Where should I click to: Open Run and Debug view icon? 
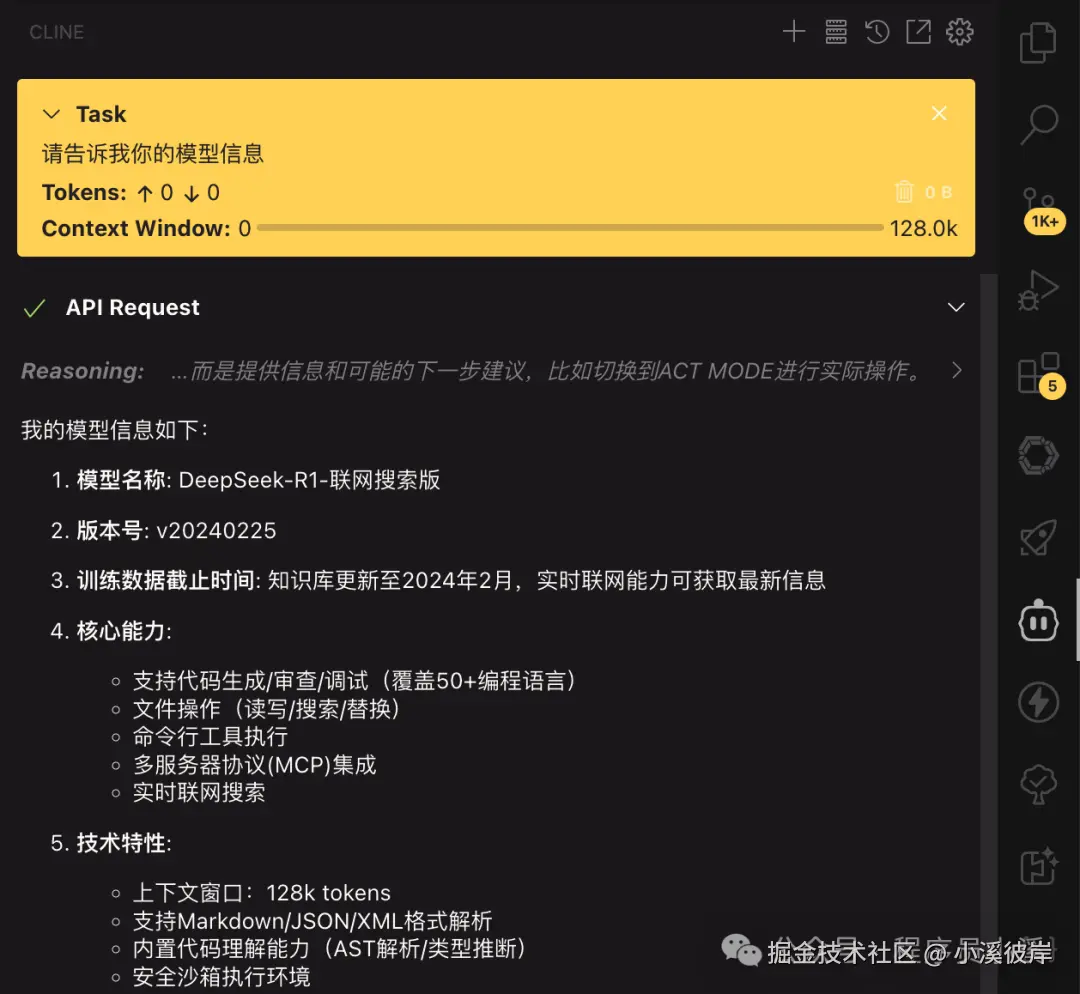(1037, 289)
